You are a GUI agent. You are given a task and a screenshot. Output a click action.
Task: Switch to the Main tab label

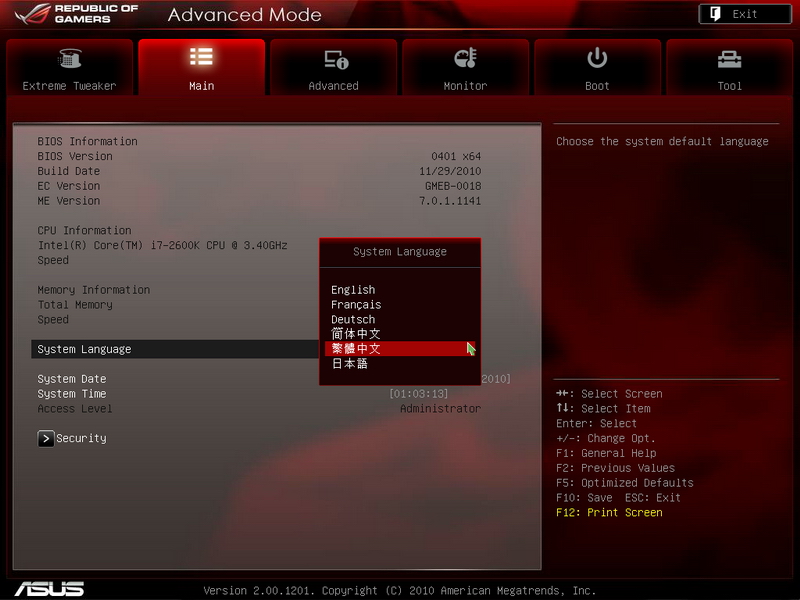[x=202, y=86]
